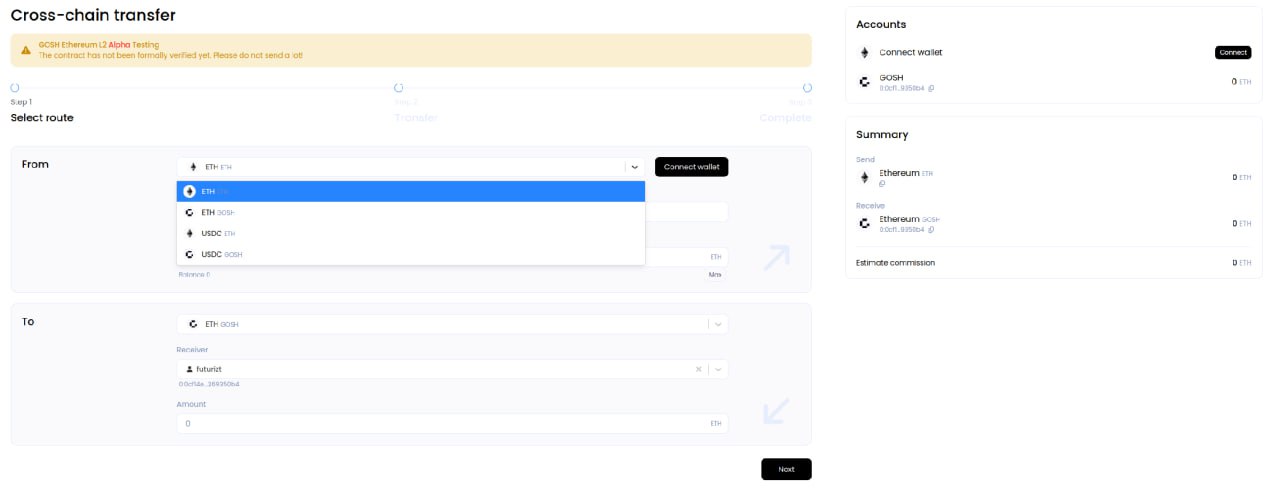1280x498 pixels.
Task: Copy the Receive address in Summary
Action: click(931, 230)
